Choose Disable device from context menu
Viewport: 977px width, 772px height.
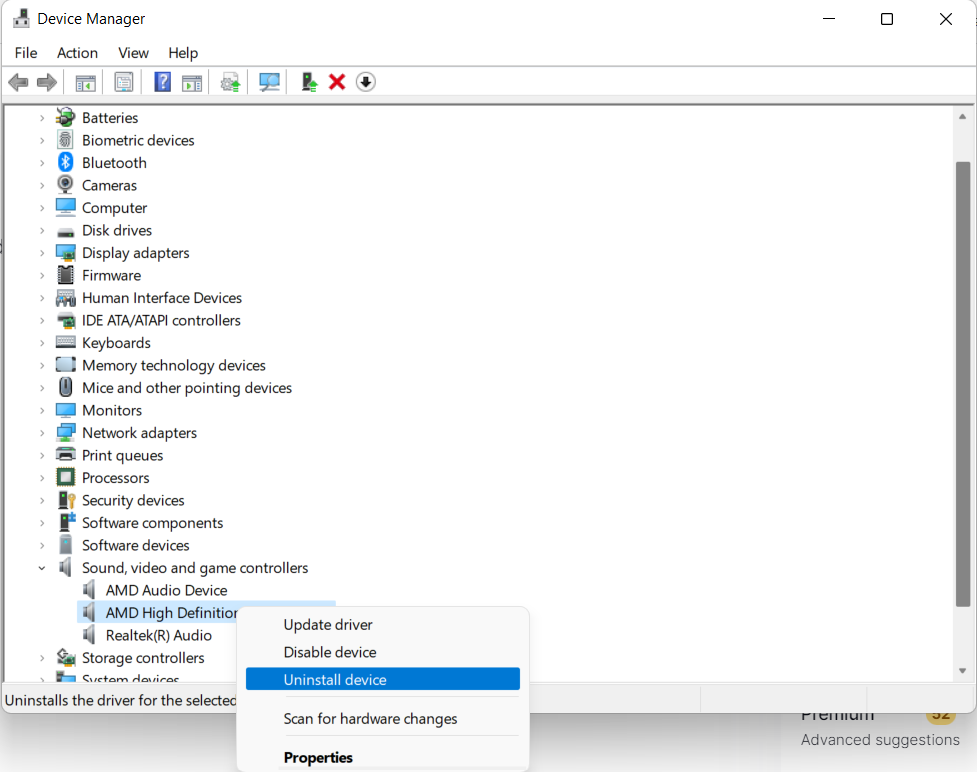pos(383,652)
